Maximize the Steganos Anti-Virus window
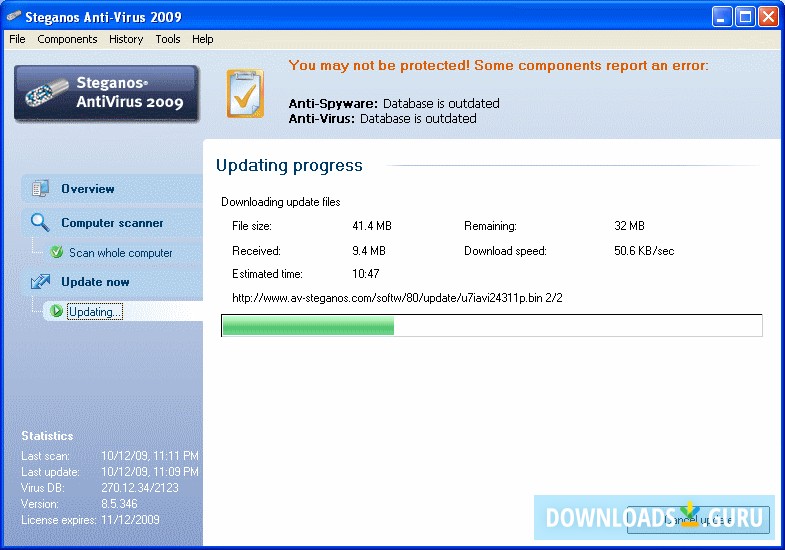The width and height of the screenshot is (785, 550). [x=745, y=17]
